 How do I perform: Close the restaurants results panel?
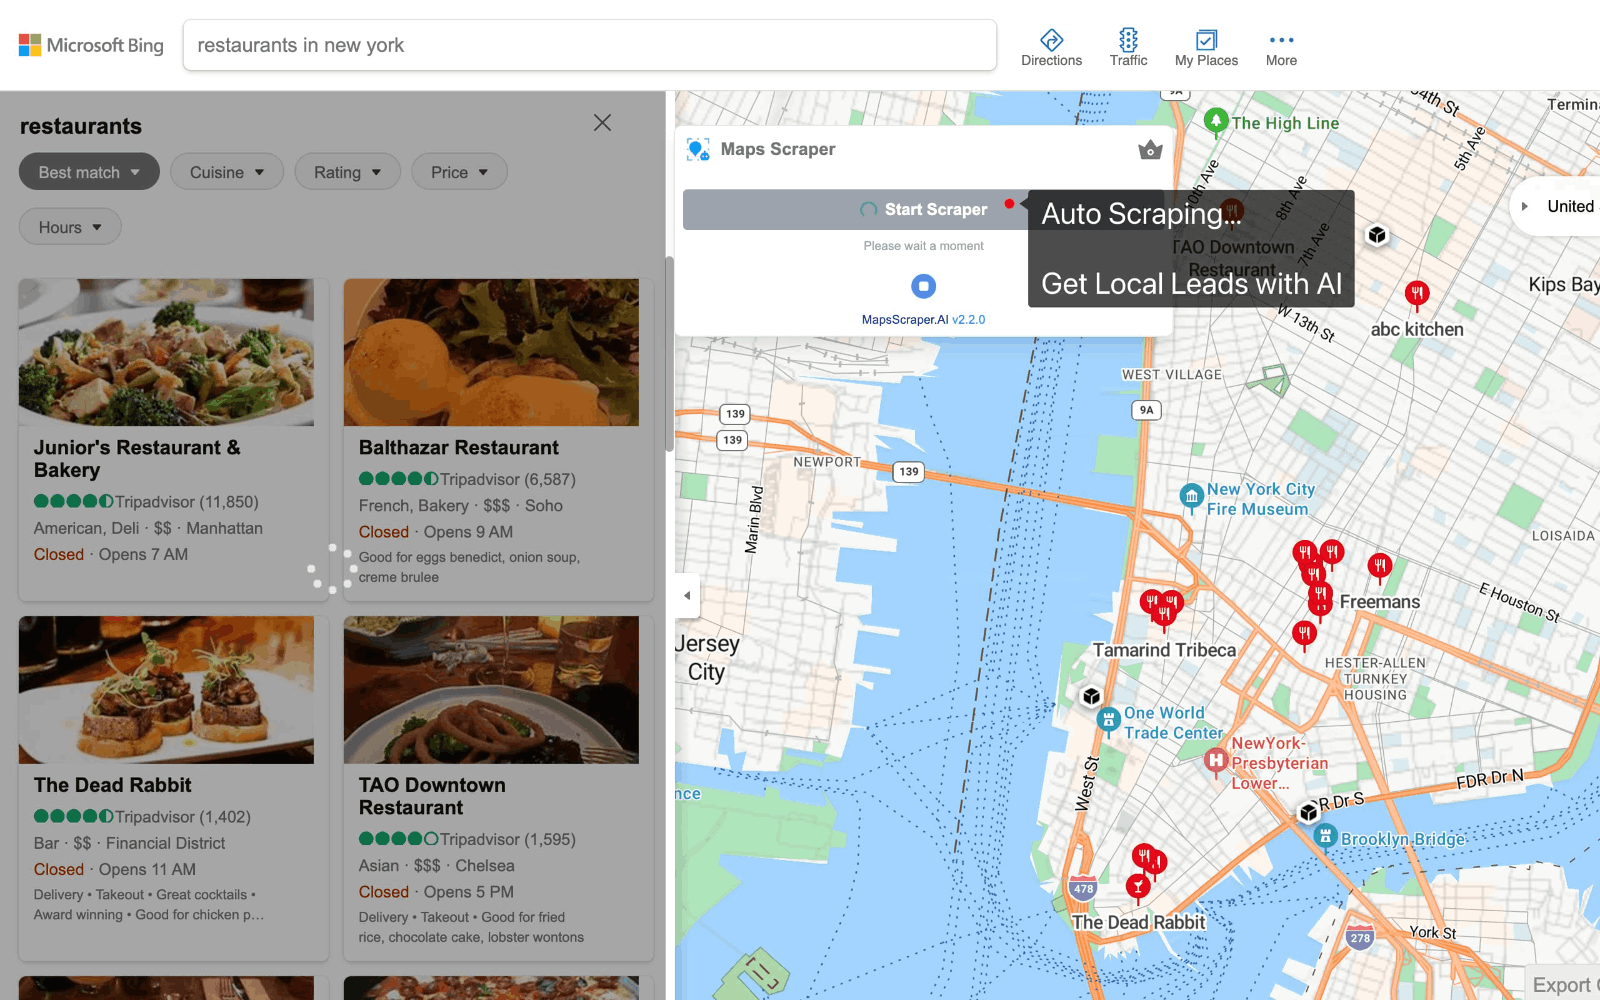pos(602,123)
